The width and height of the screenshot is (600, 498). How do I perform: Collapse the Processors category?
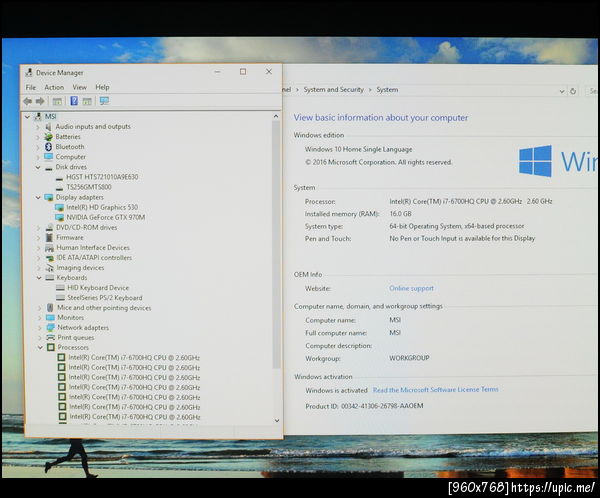pos(40,347)
